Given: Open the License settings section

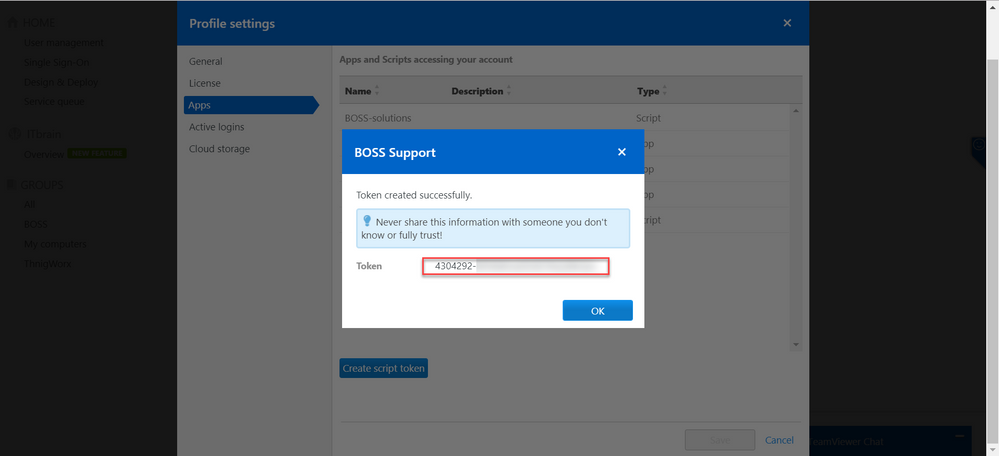Looking at the screenshot, I should pos(205,83).
